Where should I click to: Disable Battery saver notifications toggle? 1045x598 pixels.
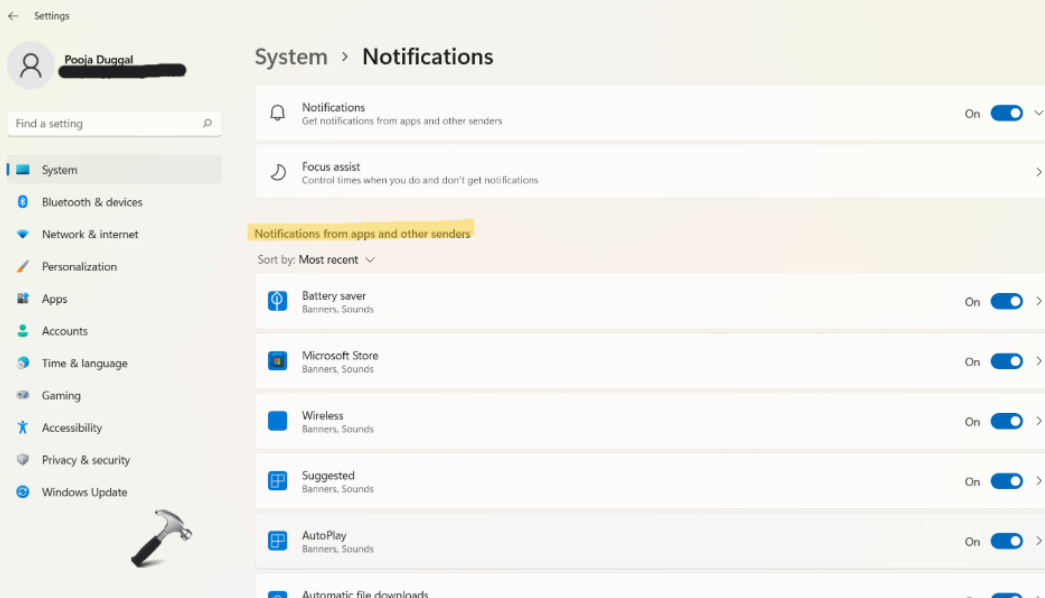[1006, 301]
